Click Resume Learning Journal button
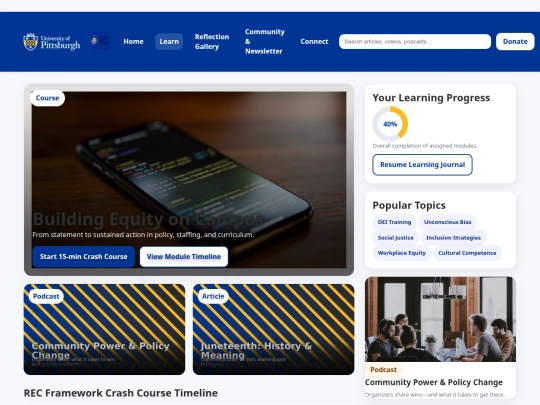This screenshot has width=540, height=405. (x=422, y=165)
